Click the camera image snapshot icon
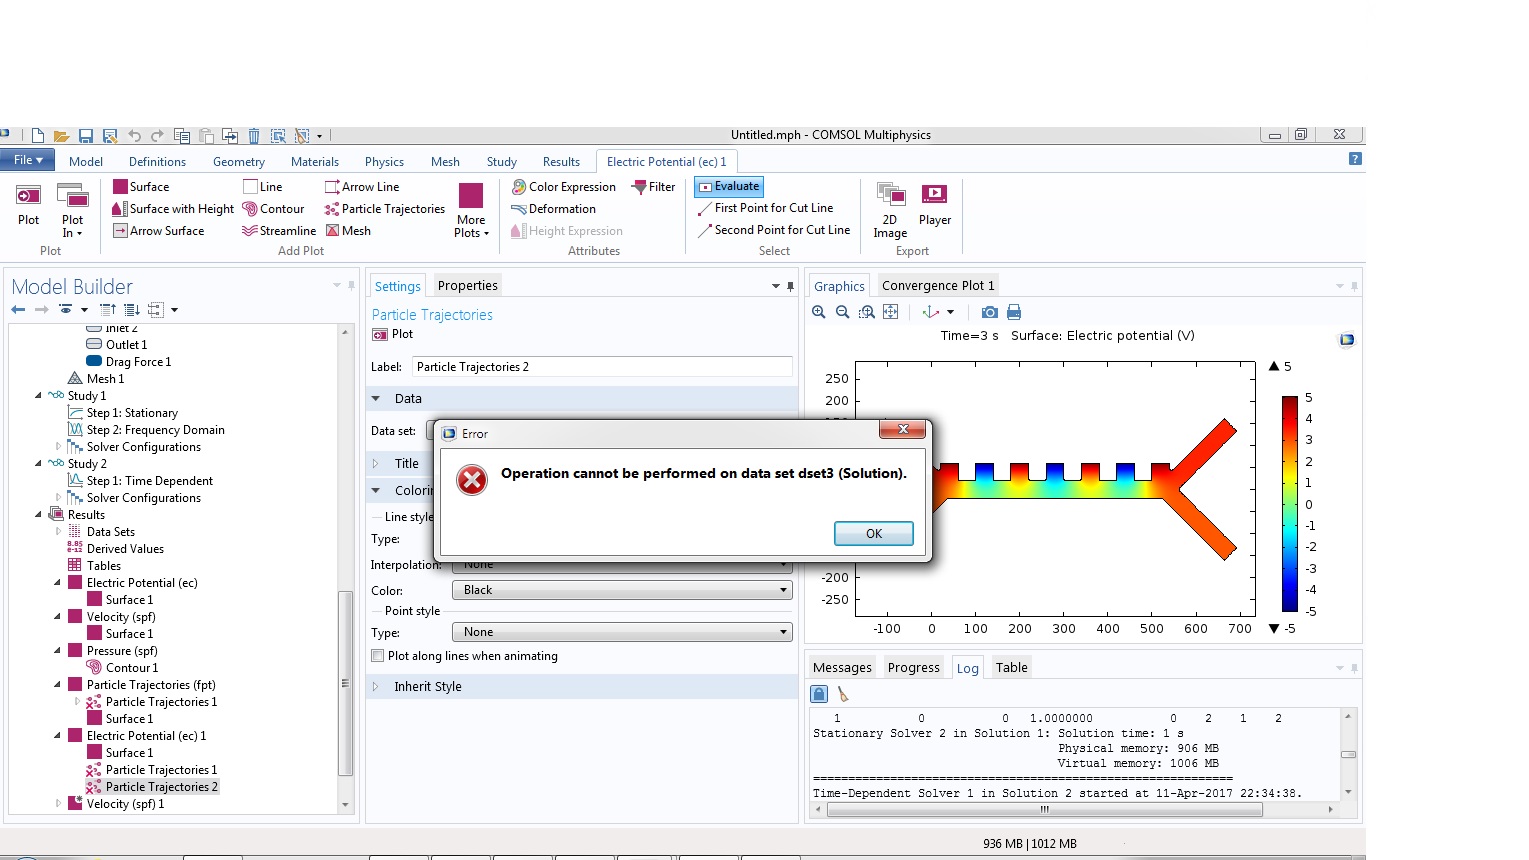 [x=989, y=312]
